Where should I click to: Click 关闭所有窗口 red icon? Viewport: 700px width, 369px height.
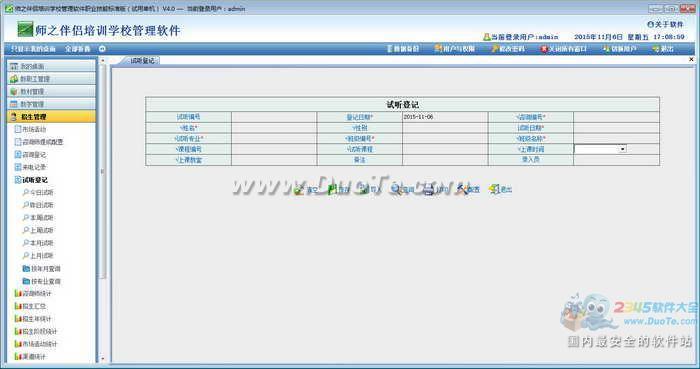click(544, 49)
